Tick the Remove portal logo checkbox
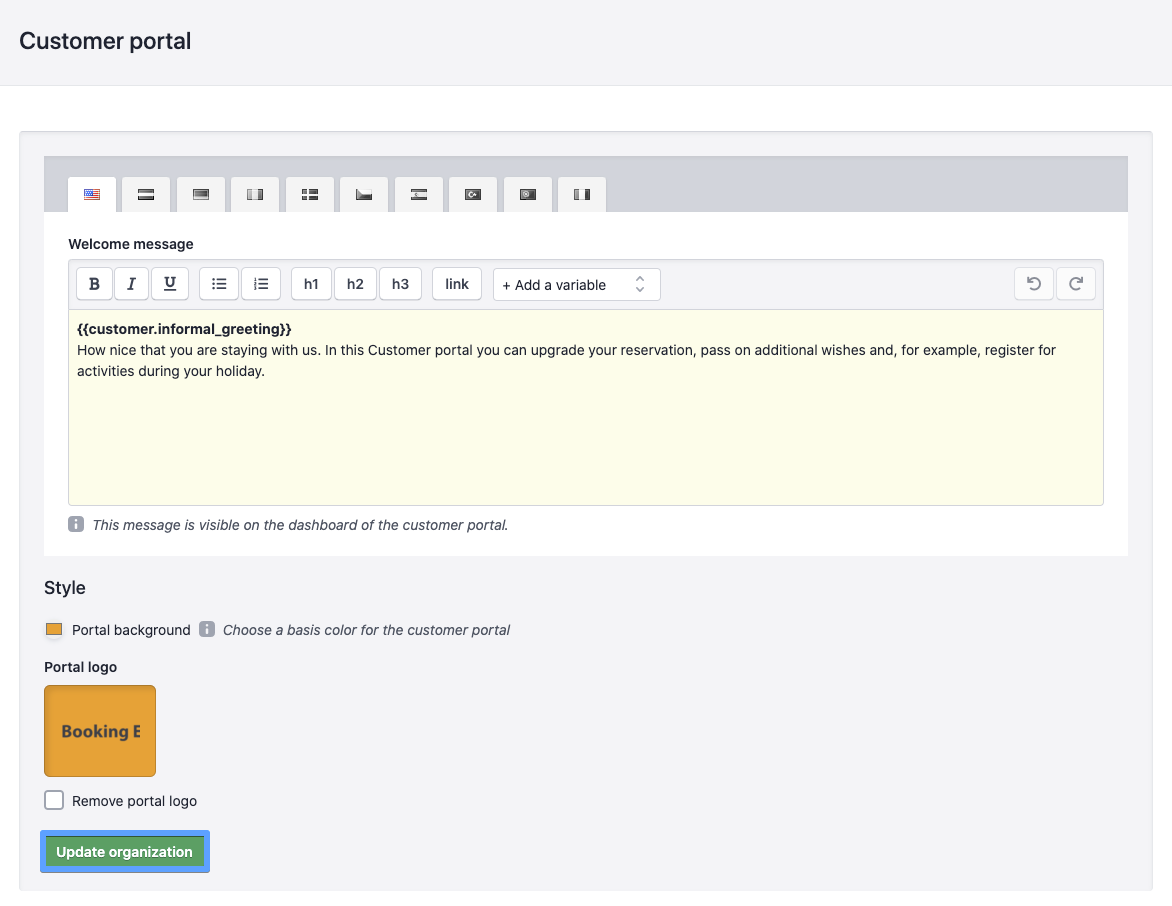This screenshot has width=1172, height=906. [54, 801]
